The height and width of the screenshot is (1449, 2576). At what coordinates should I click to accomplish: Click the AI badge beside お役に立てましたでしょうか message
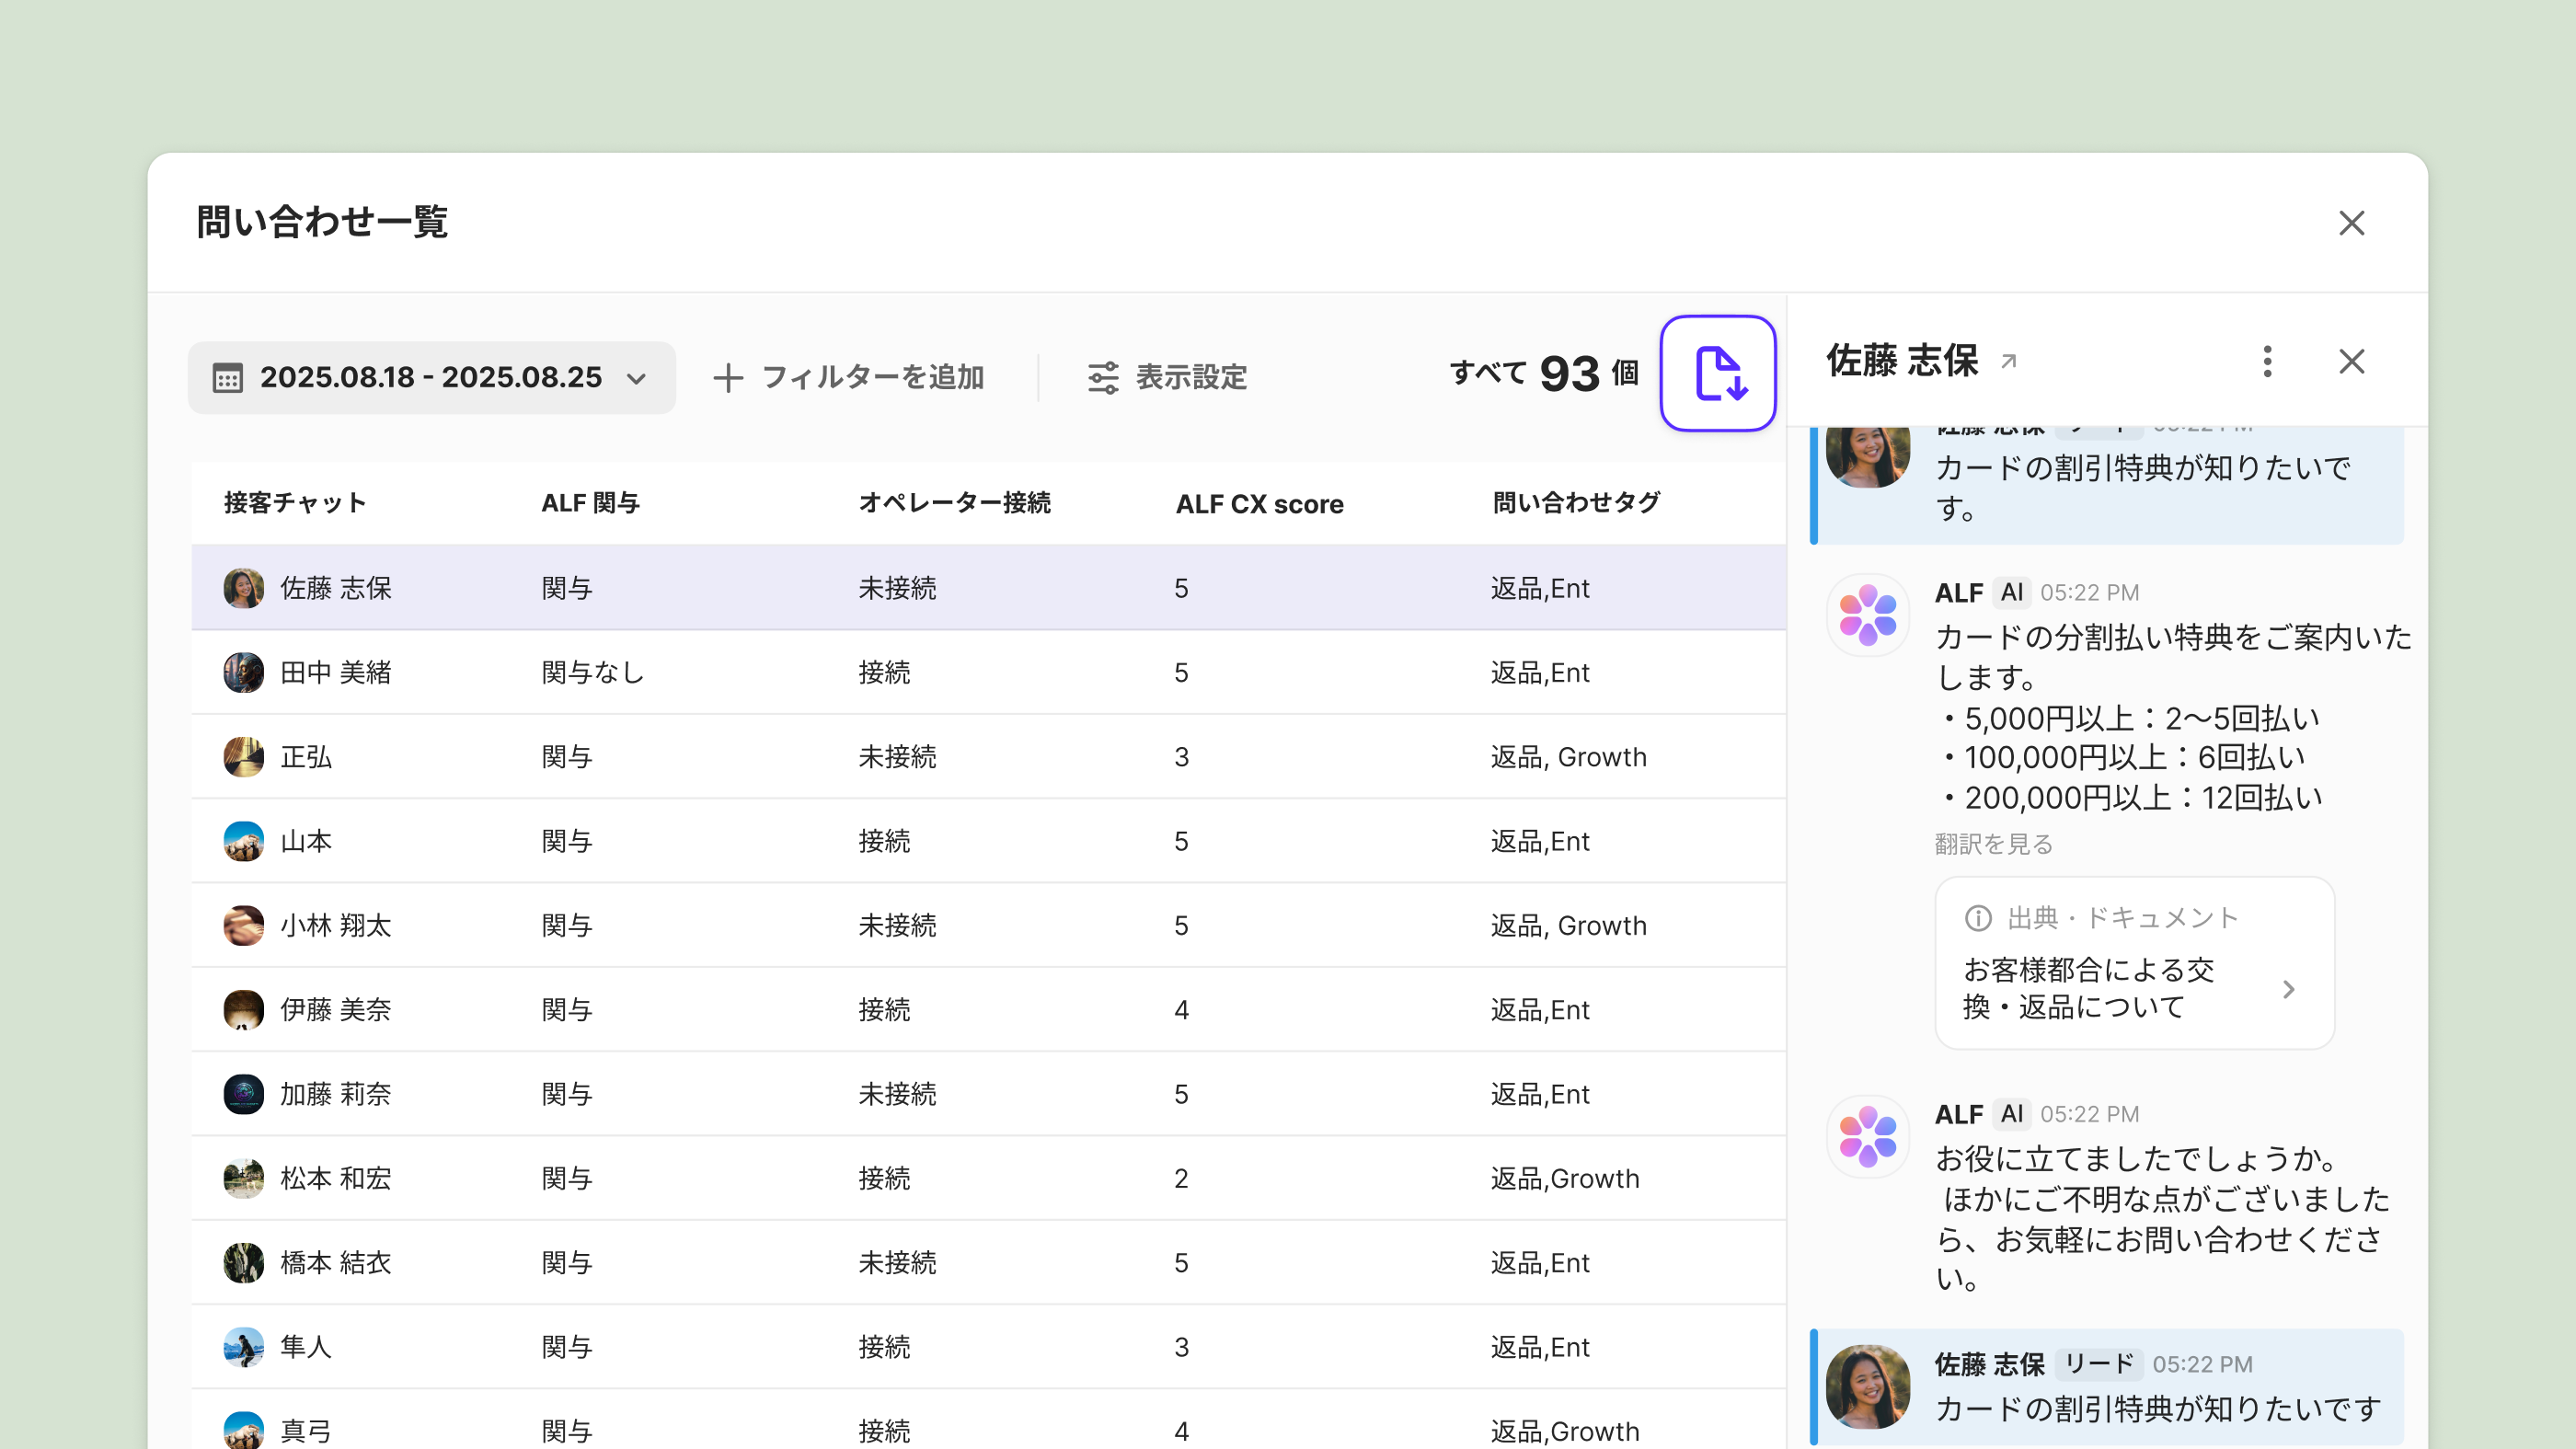coord(2012,1114)
